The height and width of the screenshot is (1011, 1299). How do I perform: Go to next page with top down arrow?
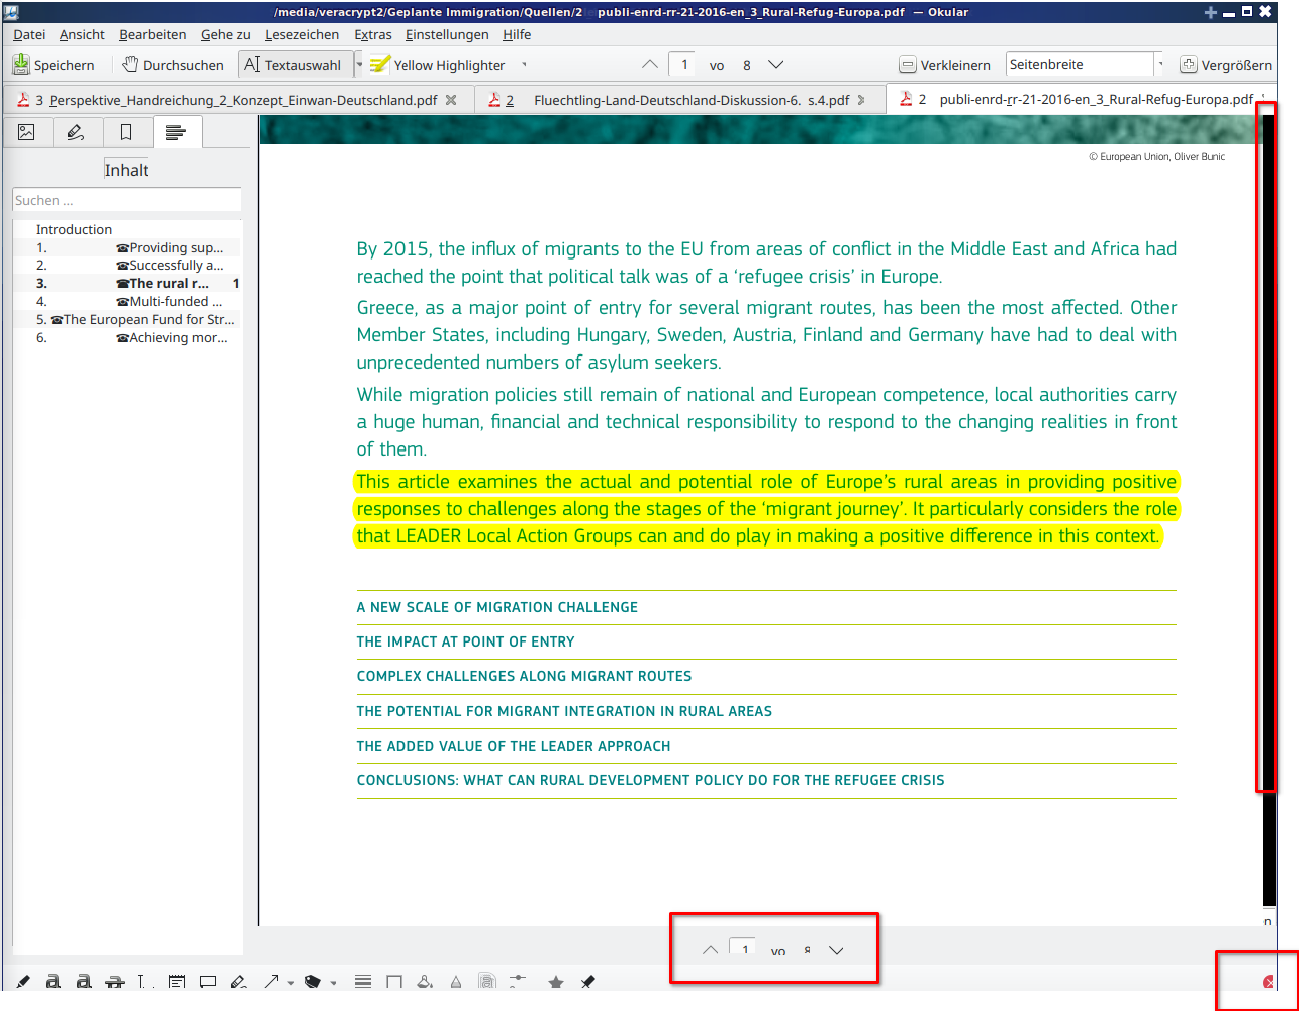(775, 64)
